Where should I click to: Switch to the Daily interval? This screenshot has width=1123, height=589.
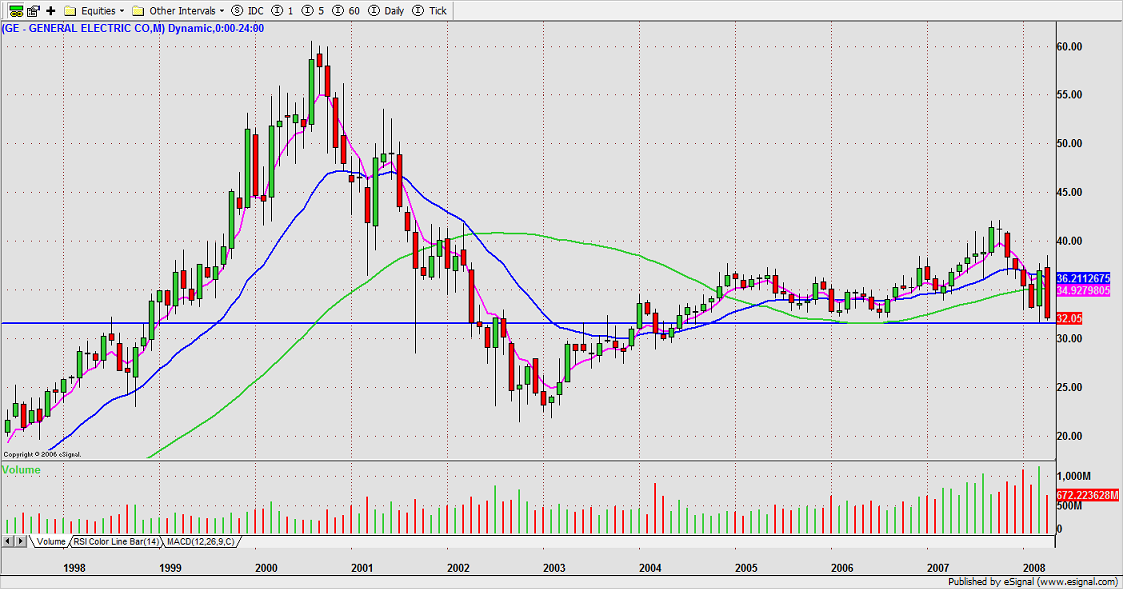tap(386, 11)
